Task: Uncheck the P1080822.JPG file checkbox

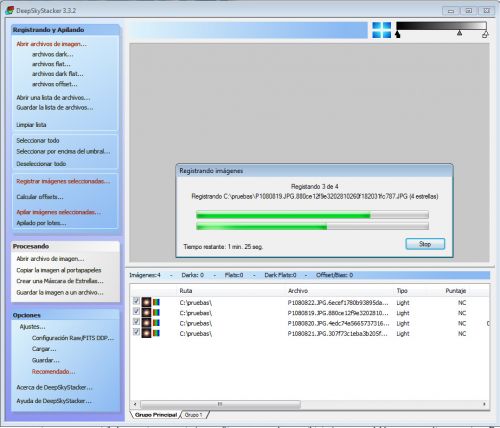Action: point(136,301)
